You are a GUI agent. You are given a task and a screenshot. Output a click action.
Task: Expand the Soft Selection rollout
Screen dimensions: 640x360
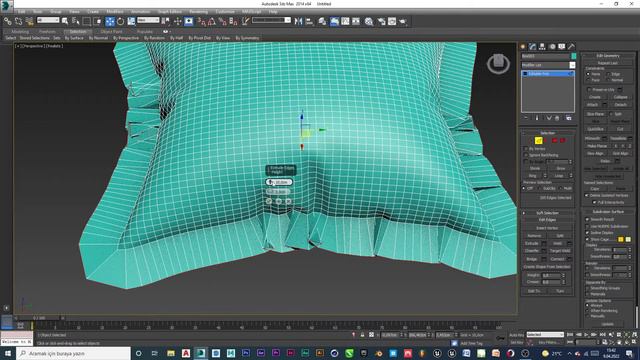pyautogui.click(x=548, y=213)
